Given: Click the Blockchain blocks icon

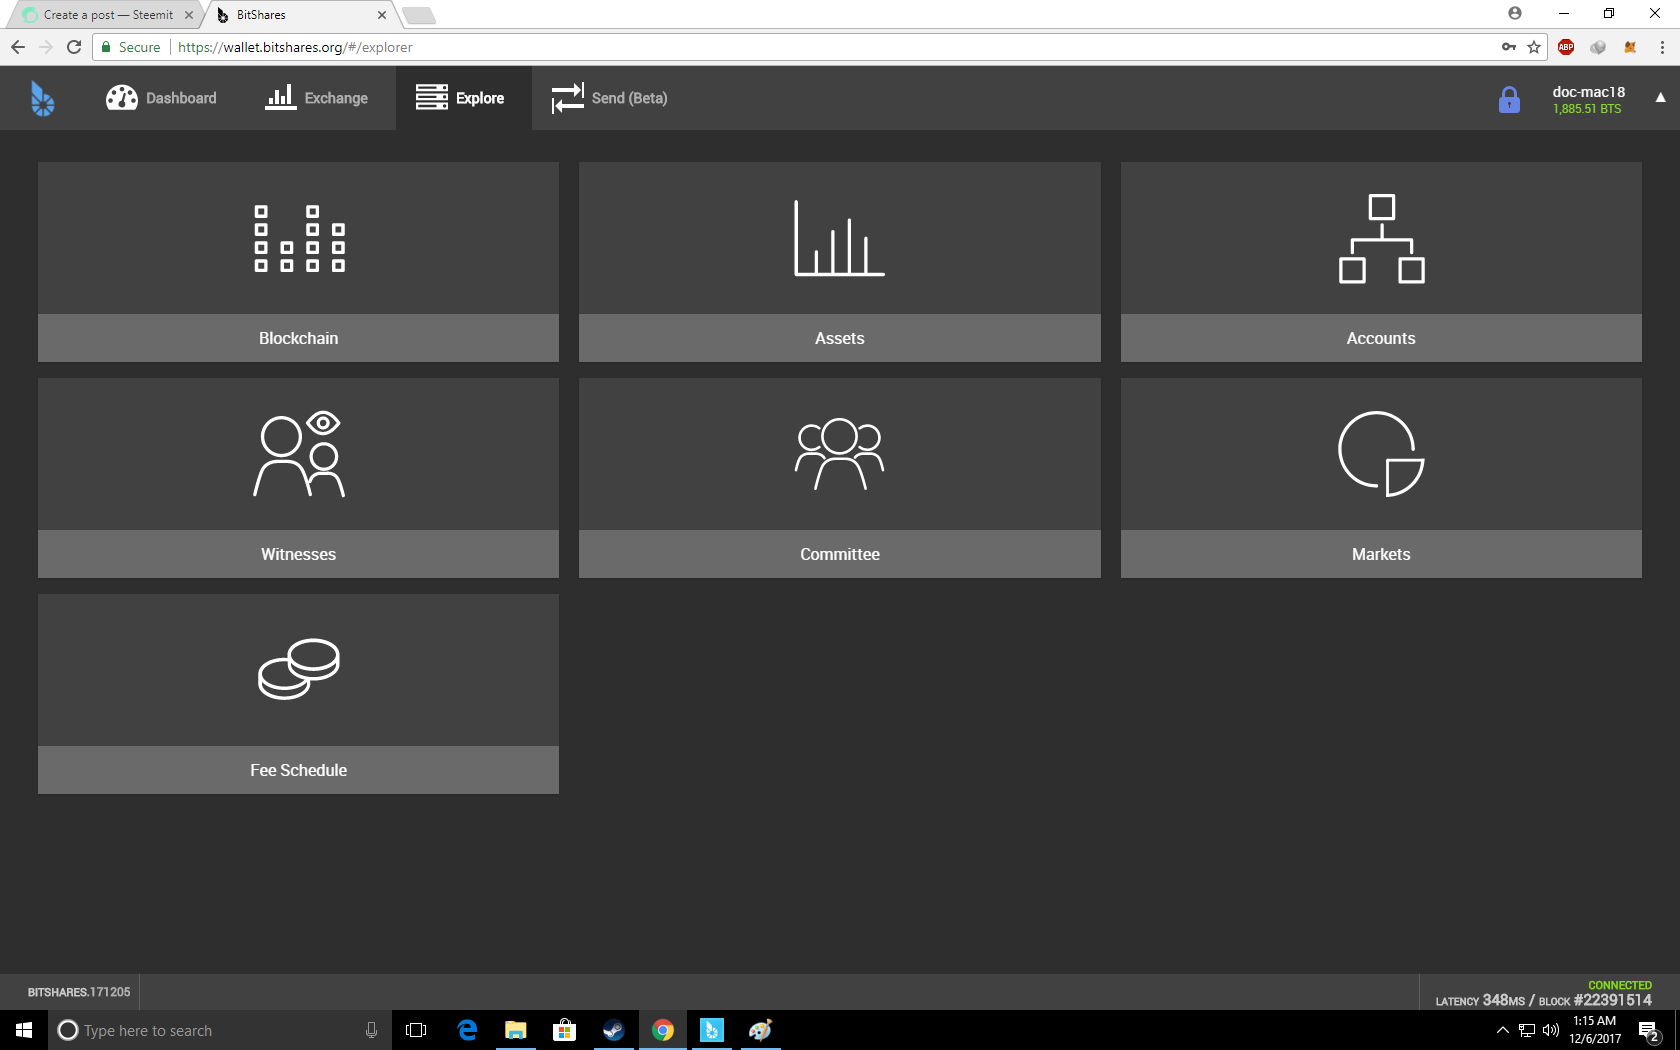Looking at the screenshot, I should [x=299, y=239].
